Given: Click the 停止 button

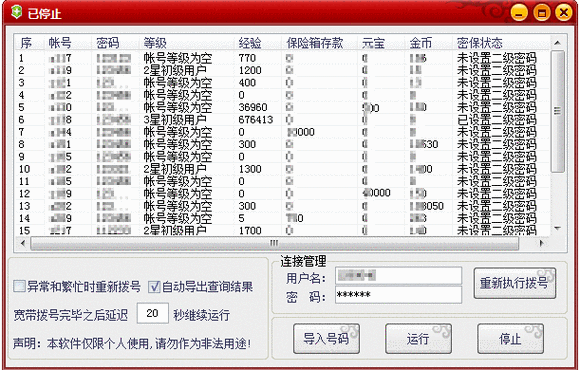Looking at the screenshot, I should [x=510, y=339].
